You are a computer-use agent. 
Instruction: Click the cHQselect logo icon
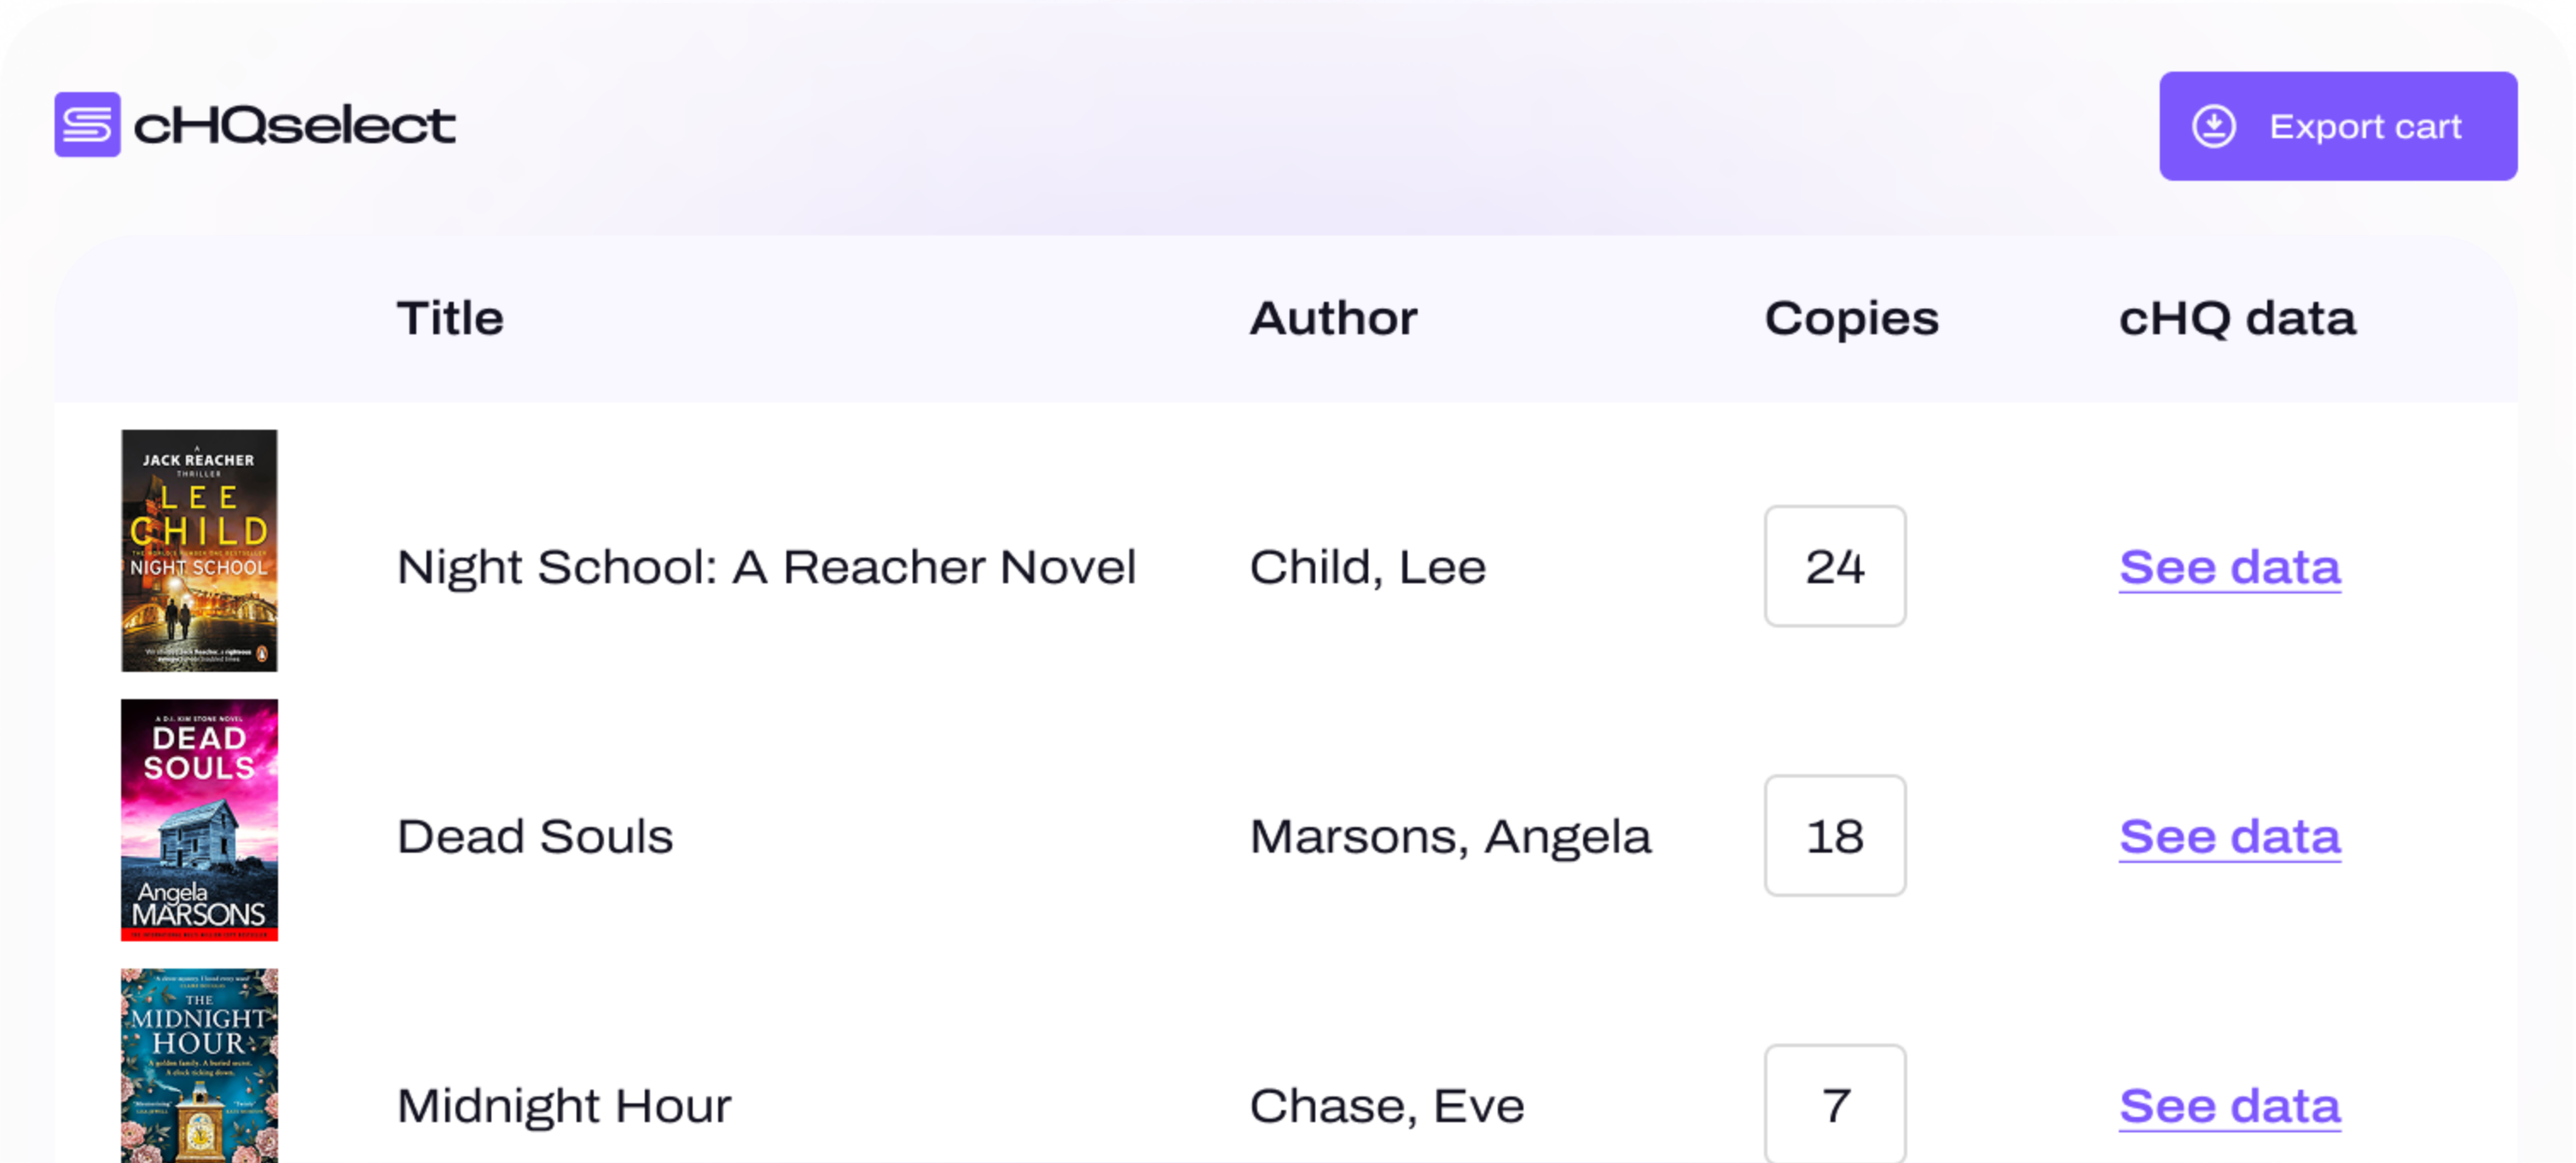pos(87,125)
